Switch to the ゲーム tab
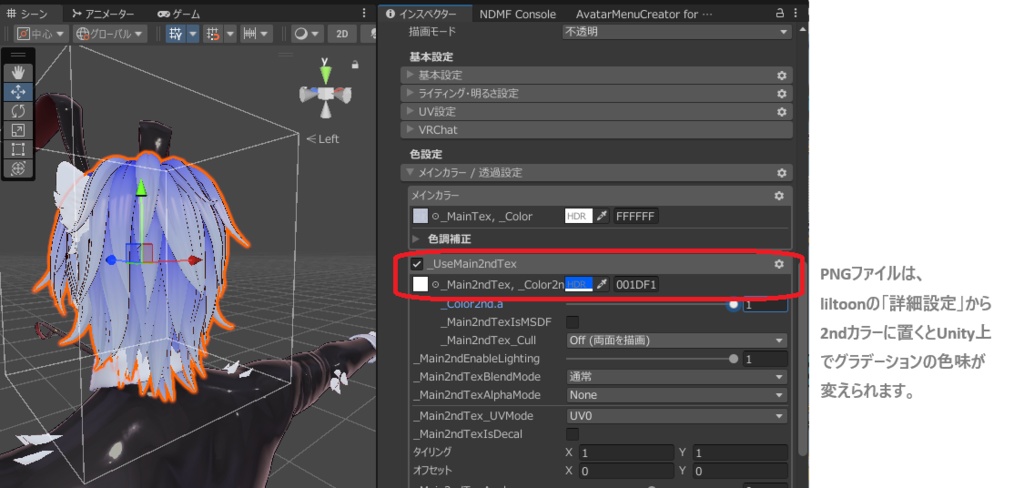Image resolution: width=1024 pixels, height=488 pixels. click(179, 14)
